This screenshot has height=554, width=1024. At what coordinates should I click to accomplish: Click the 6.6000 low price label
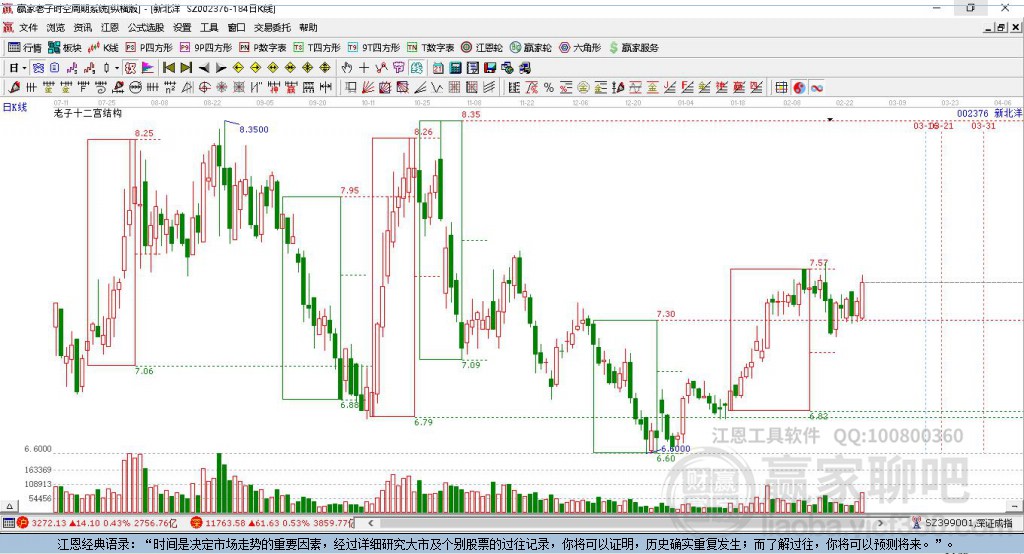pos(675,449)
